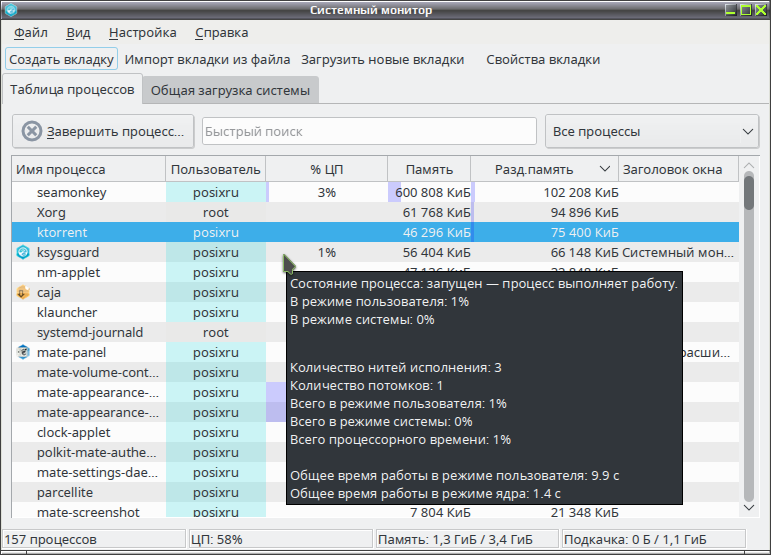
Task: Open the Справка menu
Action: pyautogui.click(x=221, y=33)
